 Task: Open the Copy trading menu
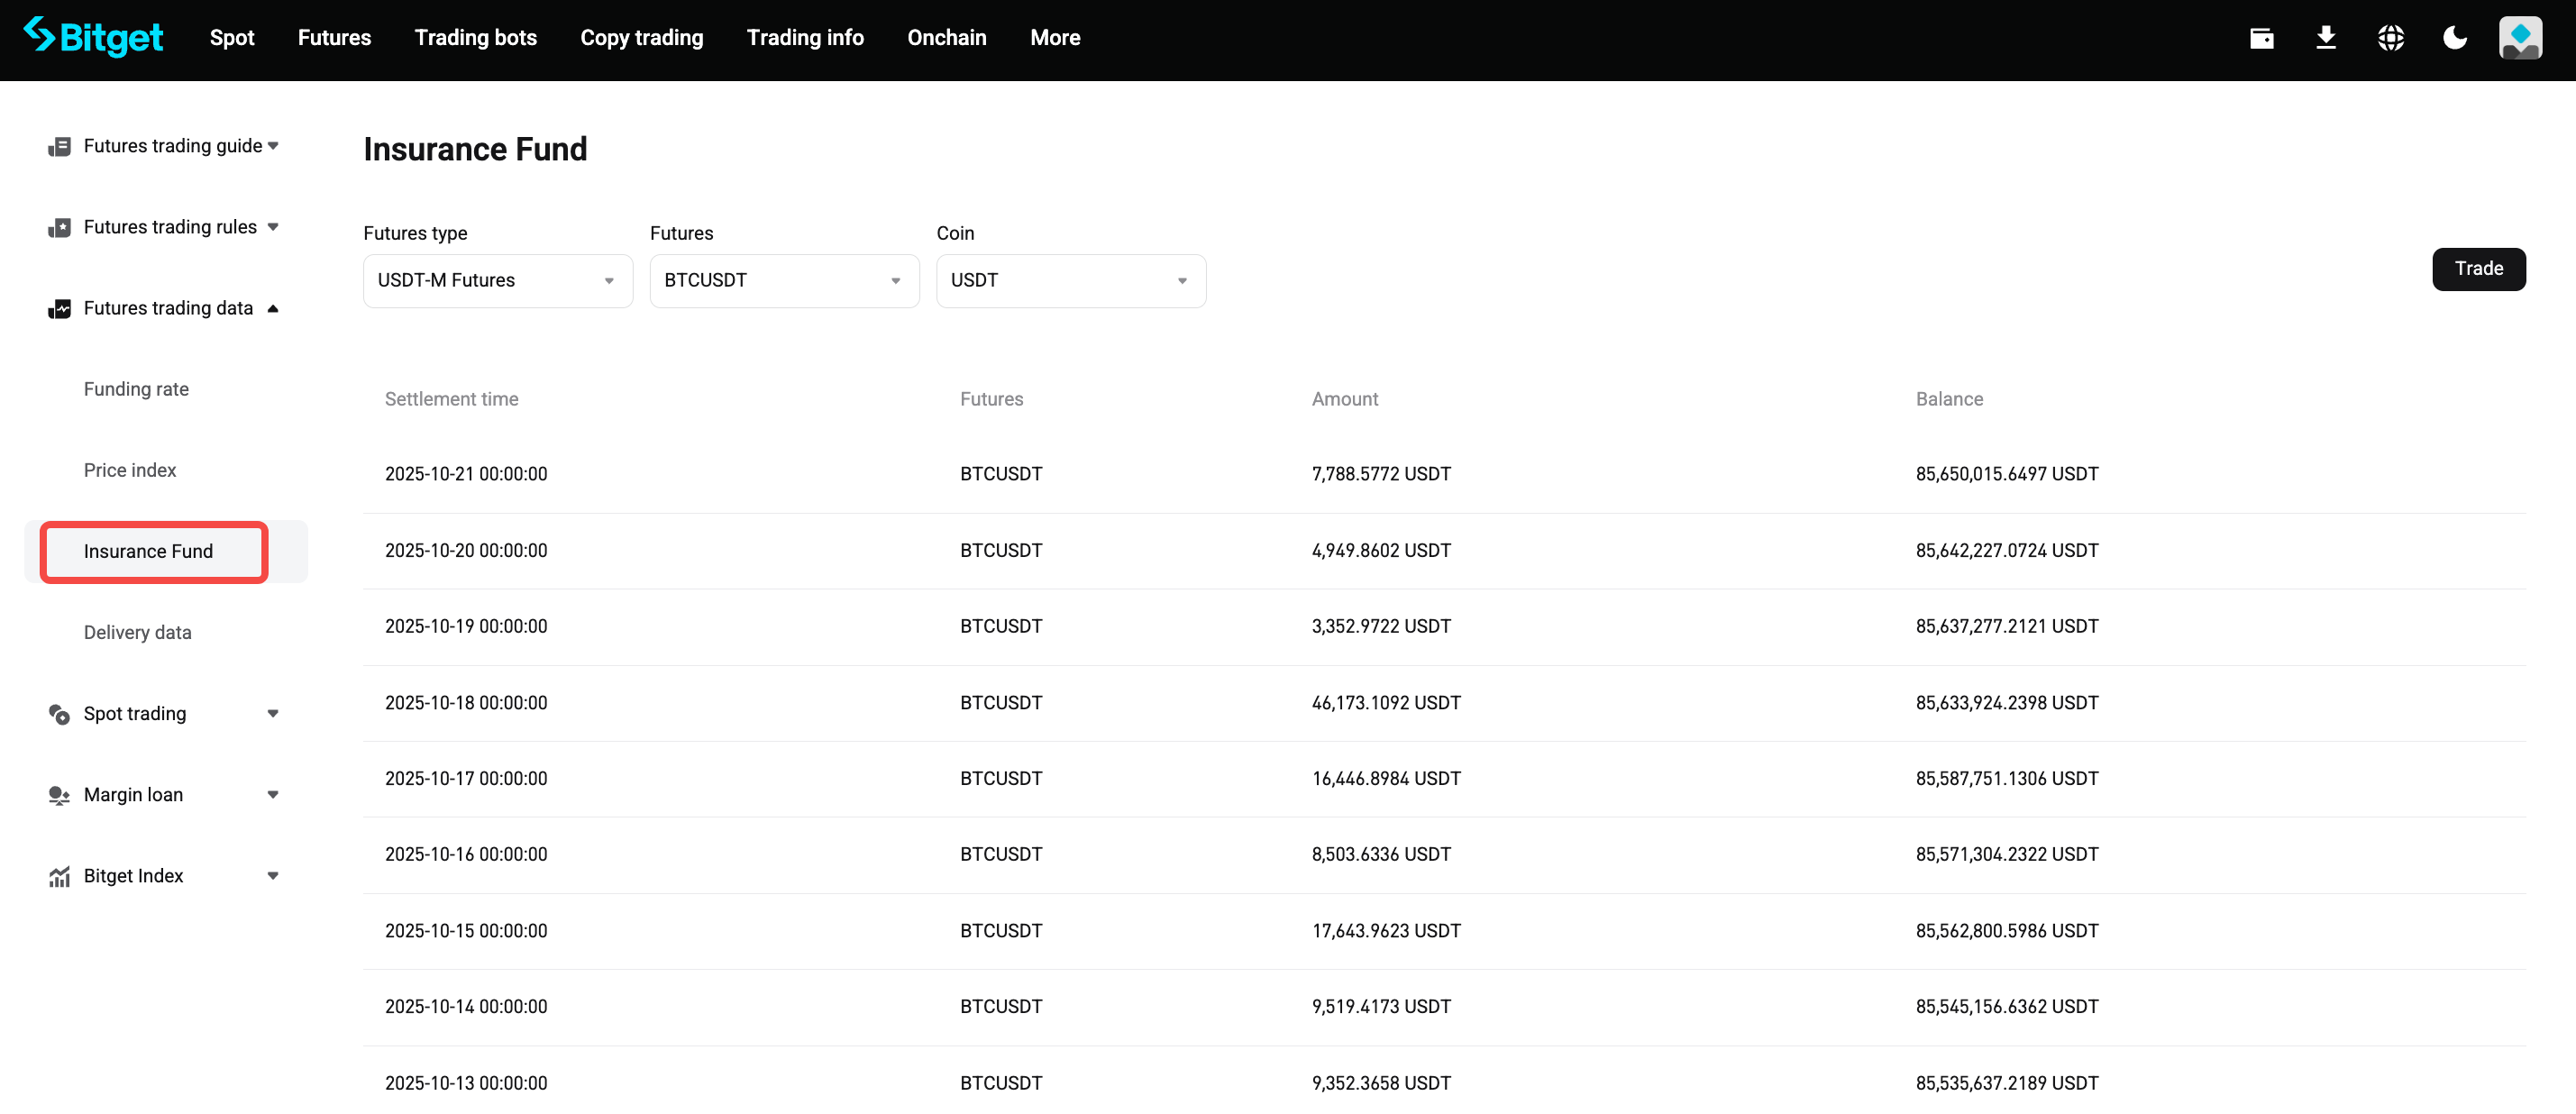[641, 38]
